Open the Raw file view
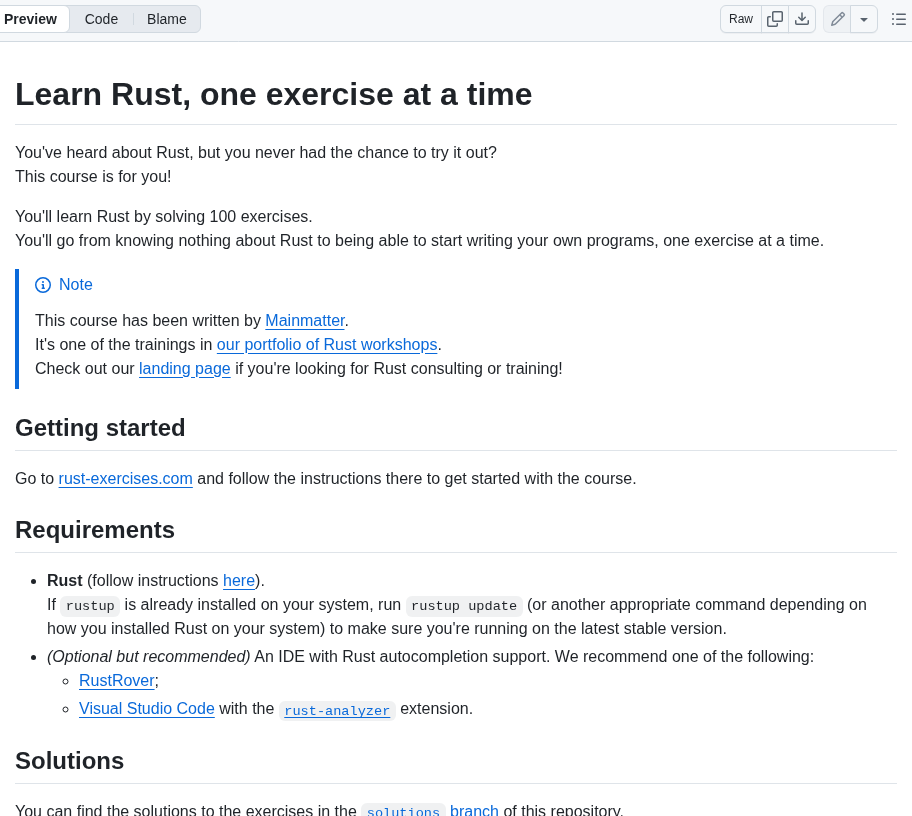The image size is (912, 816). click(x=740, y=19)
